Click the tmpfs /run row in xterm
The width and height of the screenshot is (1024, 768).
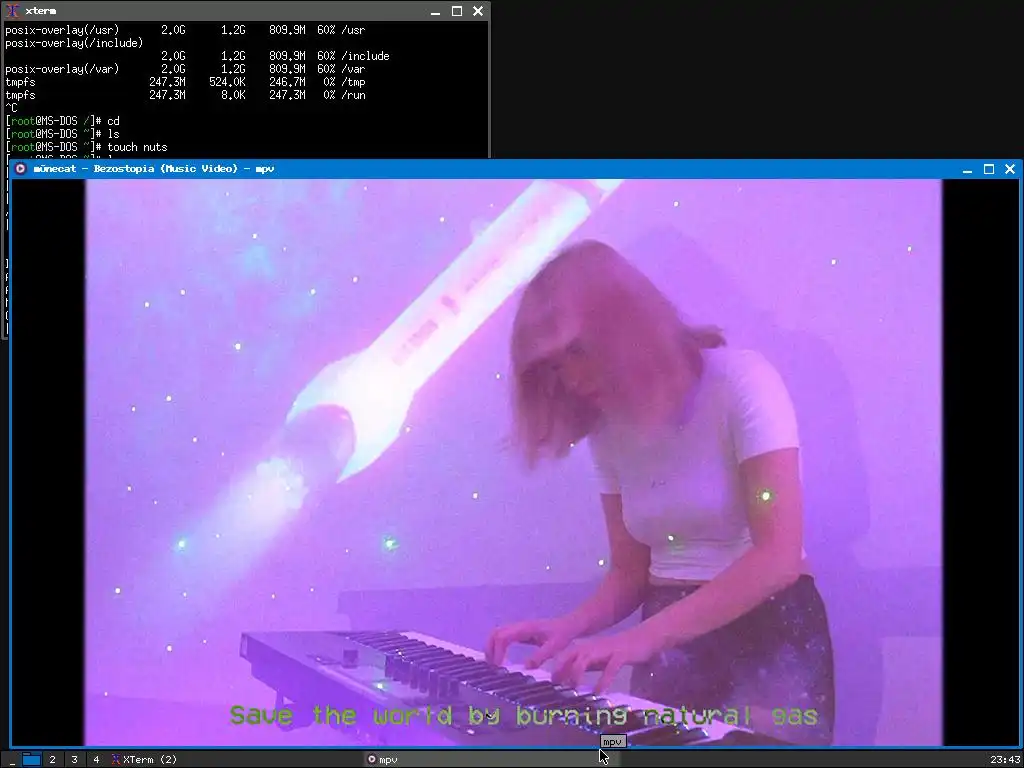pos(185,95)
